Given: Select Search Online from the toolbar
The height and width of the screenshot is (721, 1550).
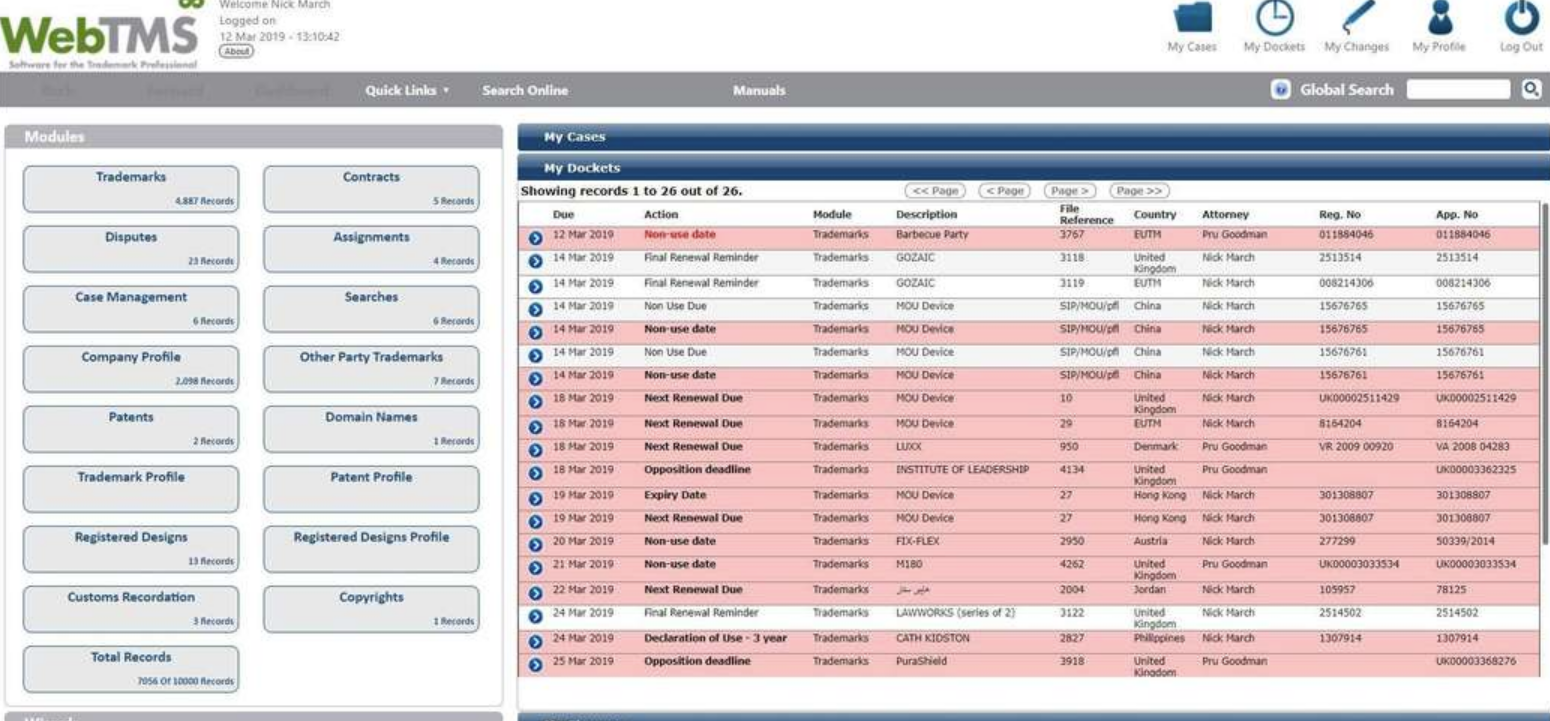Looking at the screenshot, I should point(525,89).
